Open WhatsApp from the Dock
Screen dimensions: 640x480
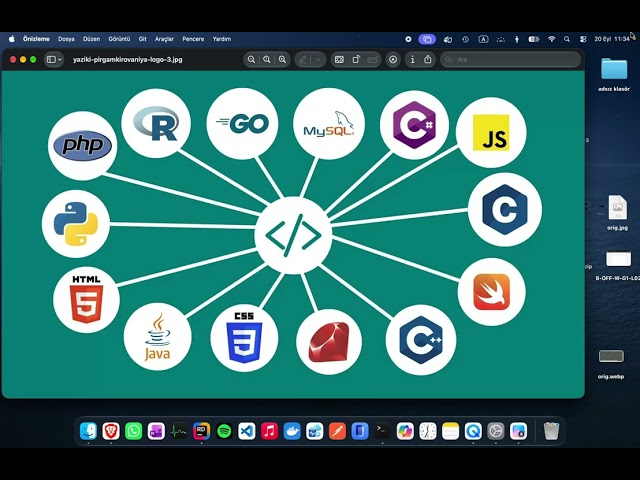click(x=133, y=431)
